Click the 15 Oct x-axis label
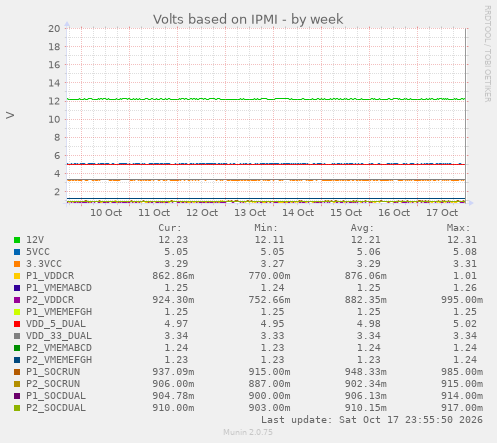This screenshot has width=497, height=443. click(346, 213)
